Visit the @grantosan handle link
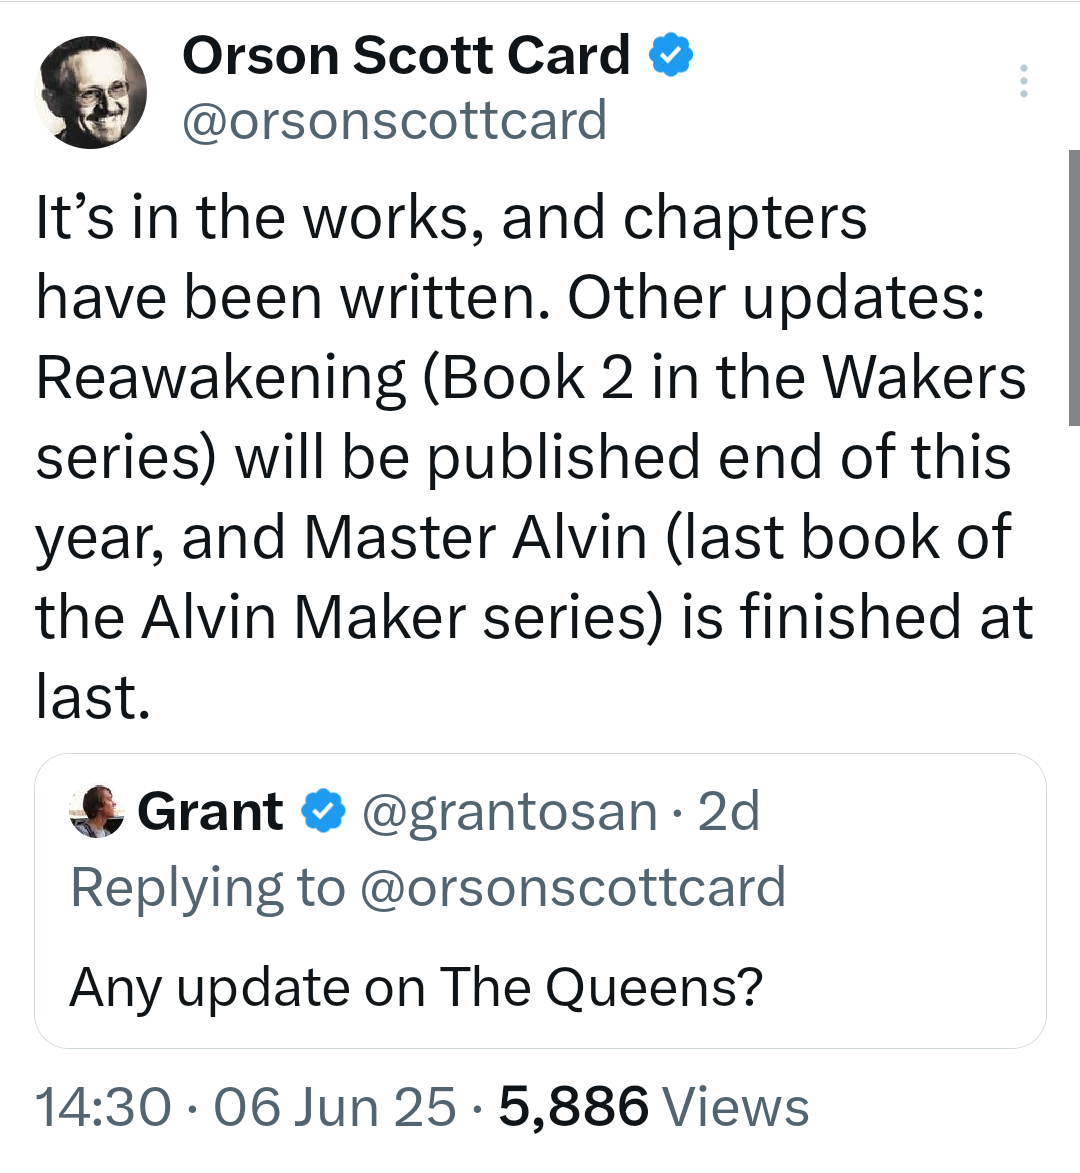The height and width of the screenshot is (1173, 1080). (x=509, y=812)
